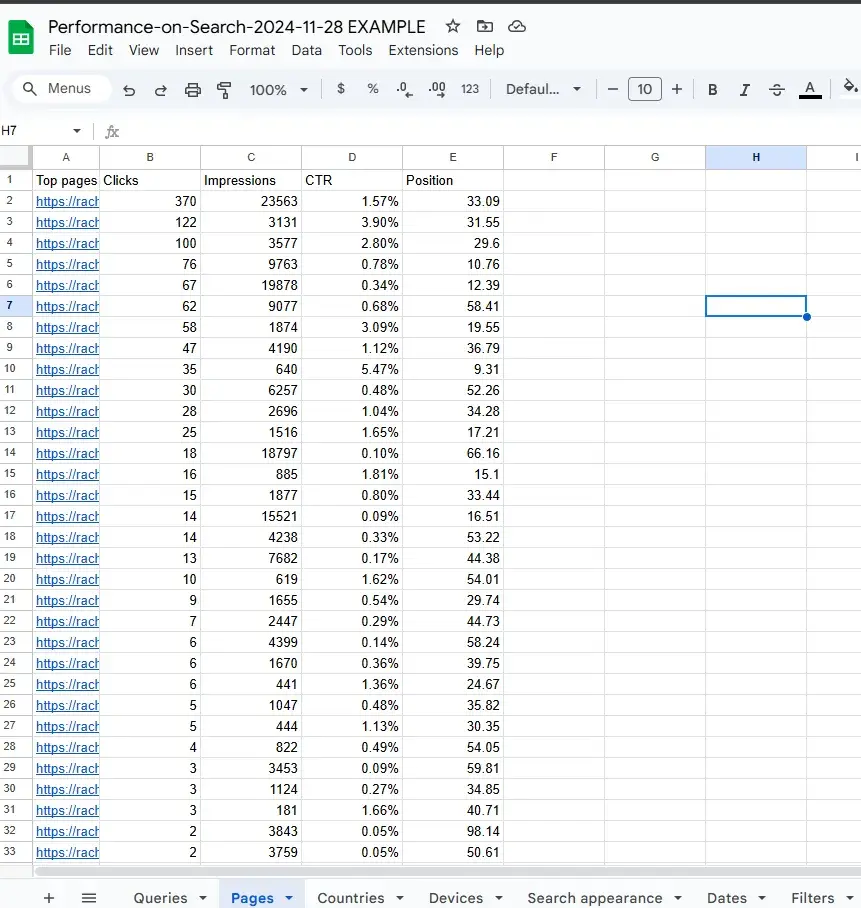Star this spreadsheet
Screen dimensions: 861x908
pyautogui.click(x=453, y=26)
